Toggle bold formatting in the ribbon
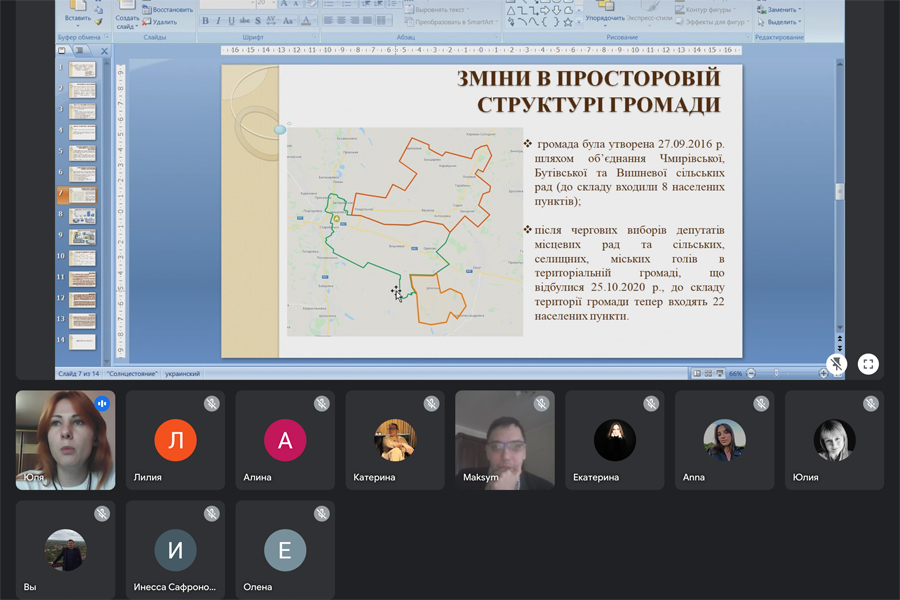 pos(205,20)
